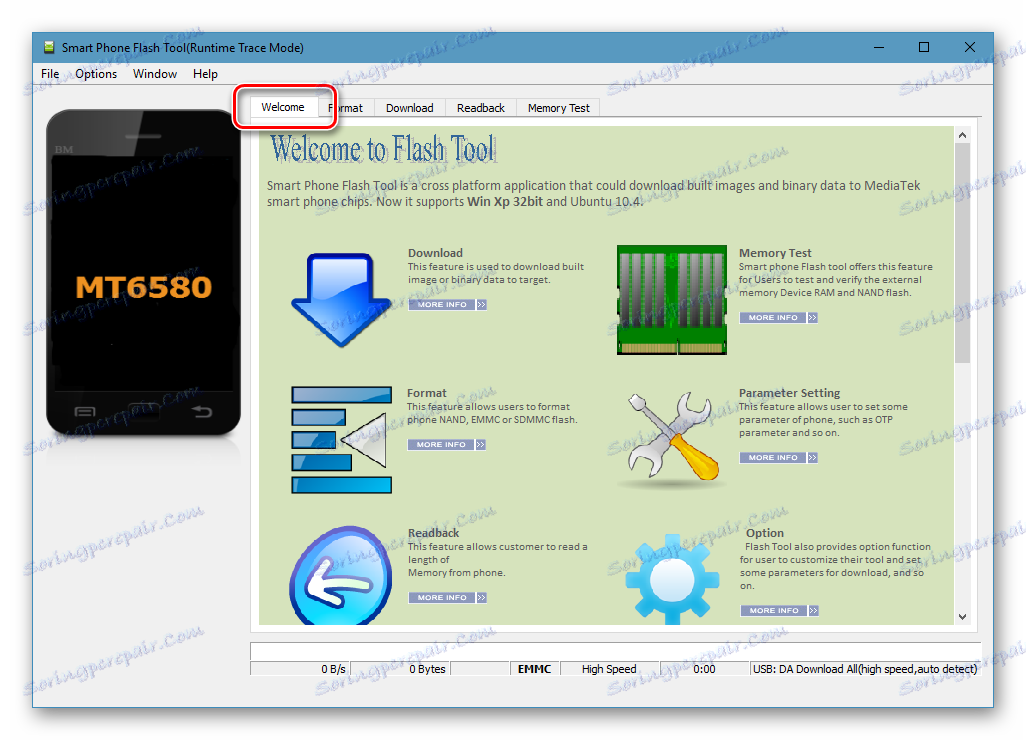Click the Option section heading
This screenshot has height=740, width=1026.
[x=764, y=533]
